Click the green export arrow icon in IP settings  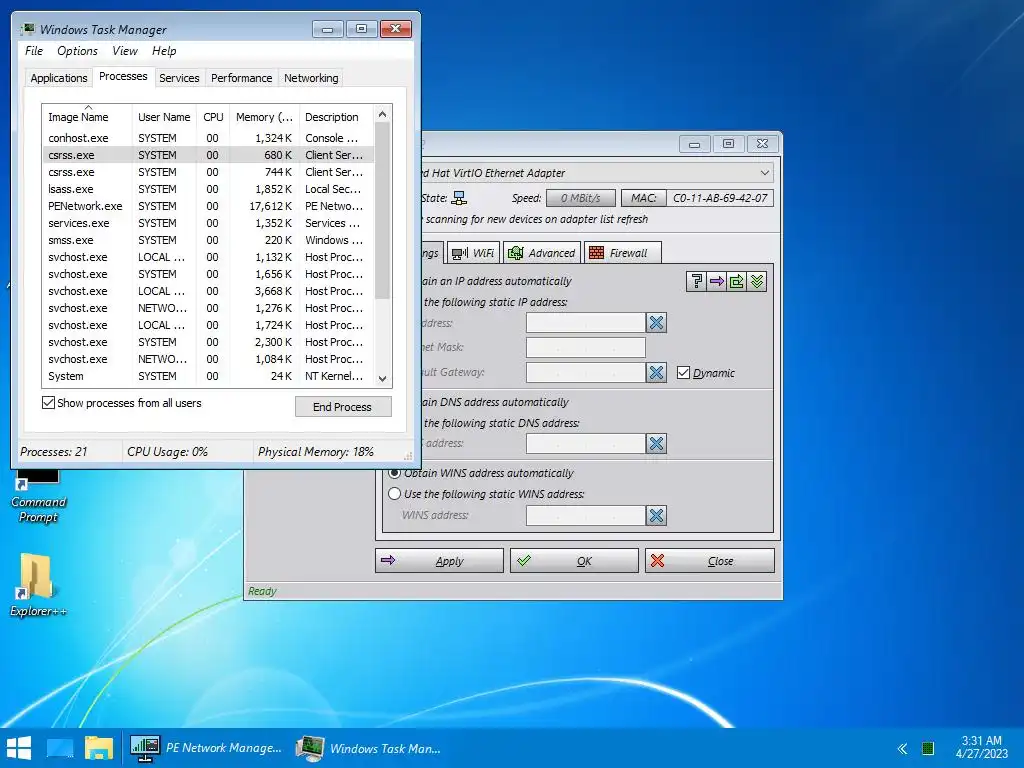click(737, 281)
